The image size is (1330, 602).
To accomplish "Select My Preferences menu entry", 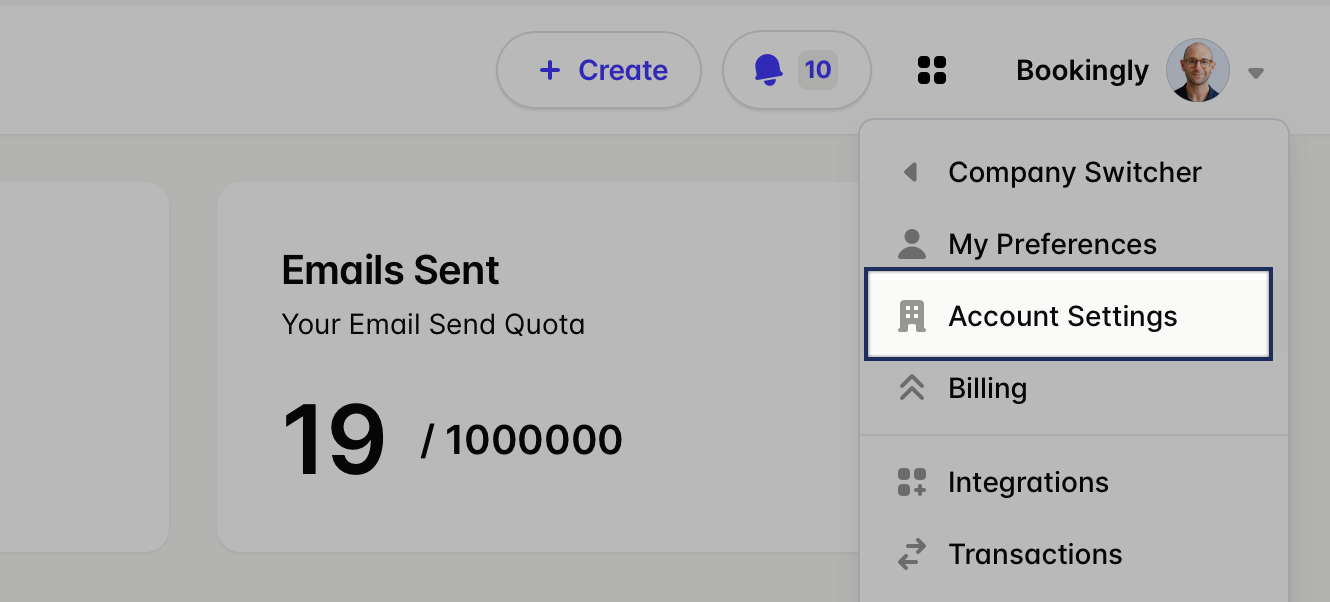I will [1052, 244].
